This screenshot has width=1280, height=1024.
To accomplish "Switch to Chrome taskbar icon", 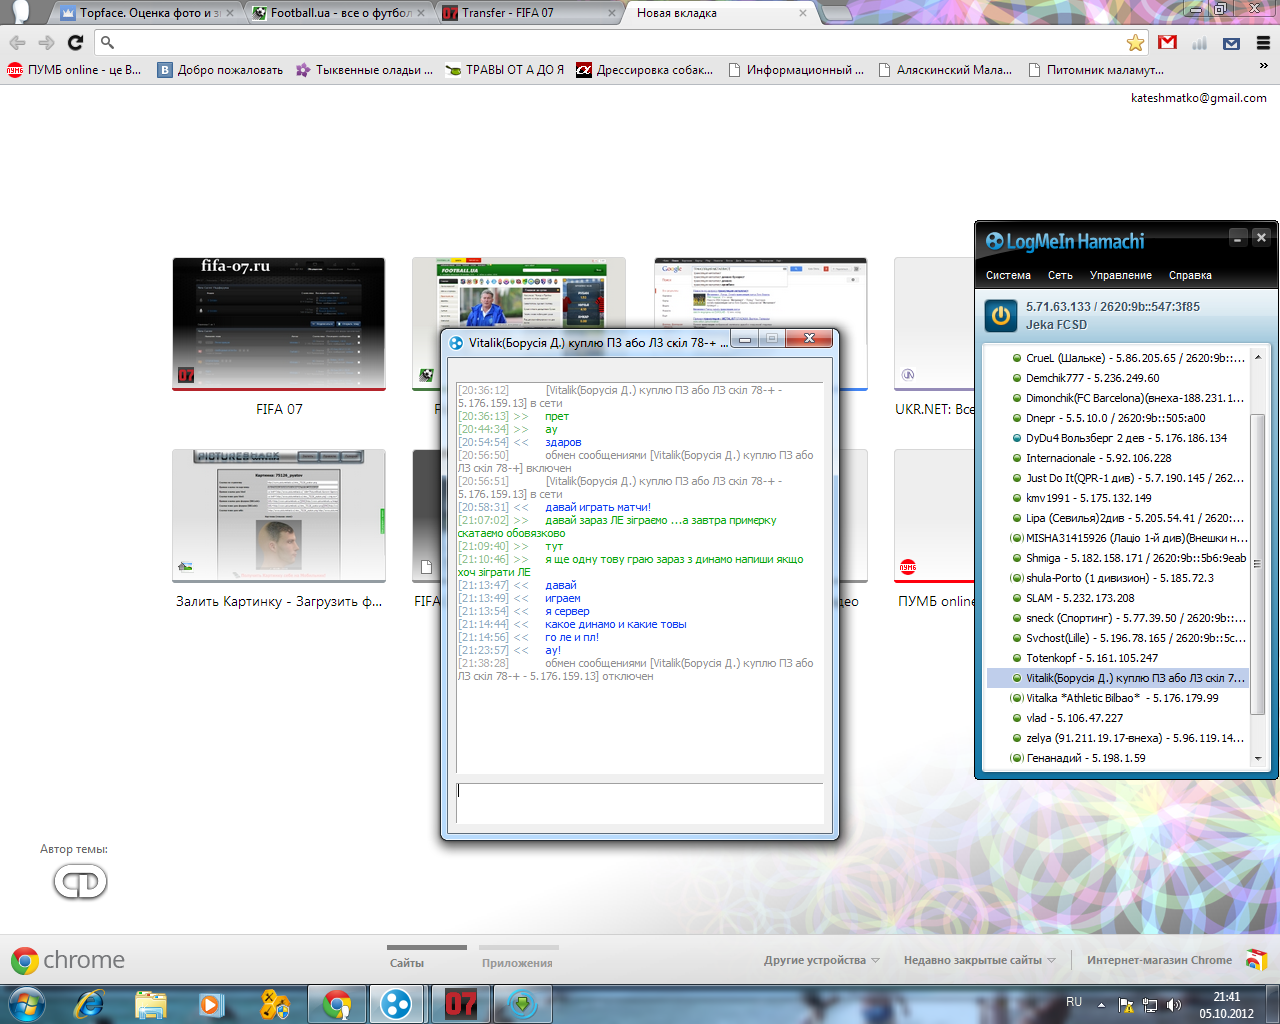I will [337, 1004].
